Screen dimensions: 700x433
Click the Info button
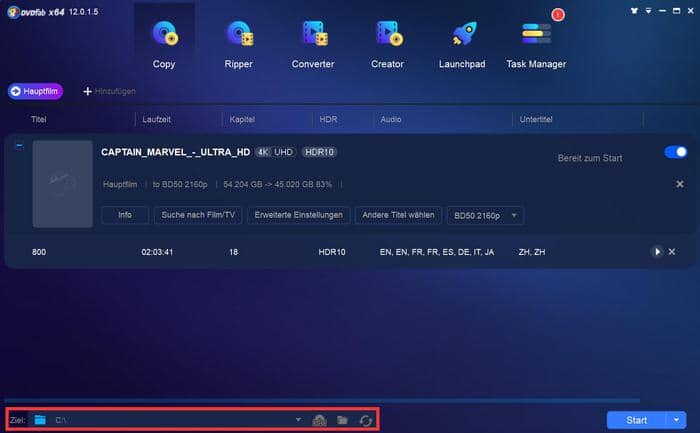coord(125,215)
